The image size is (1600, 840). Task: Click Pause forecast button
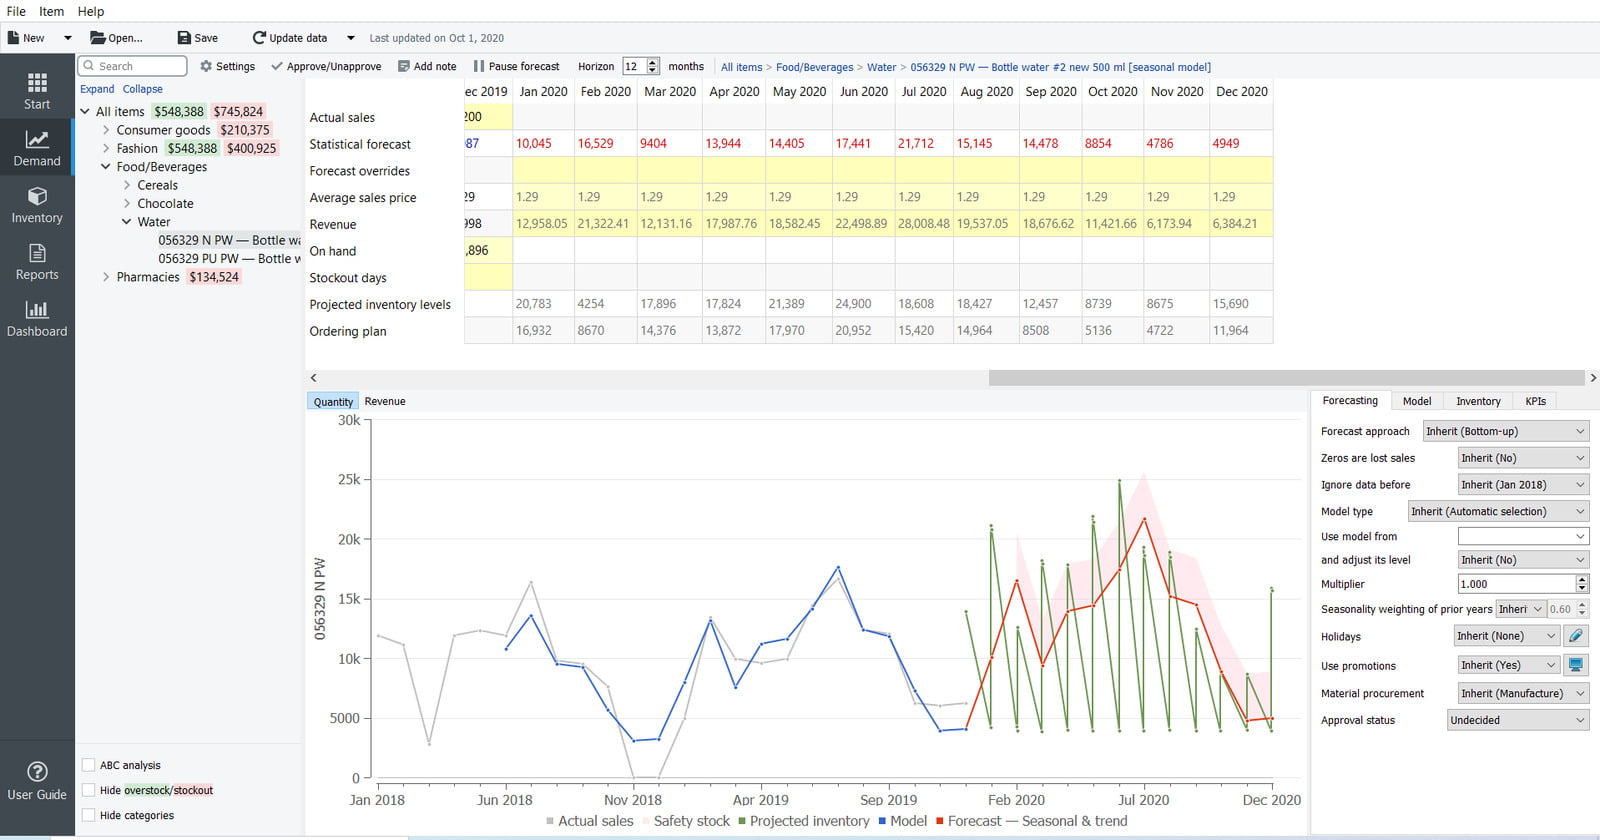(x=517, y=66)
